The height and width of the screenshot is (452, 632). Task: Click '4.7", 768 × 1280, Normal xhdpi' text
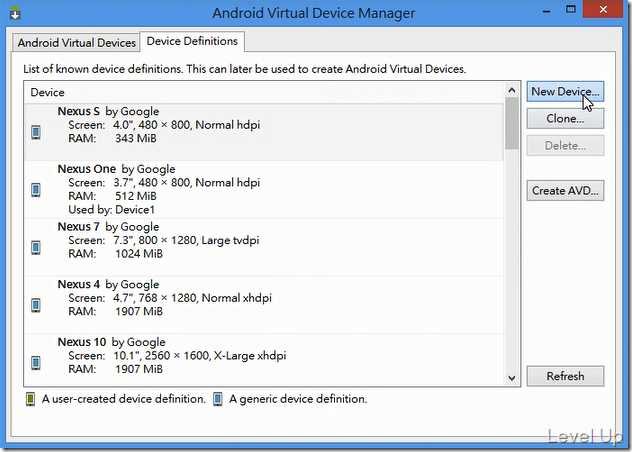coord(192,298)
